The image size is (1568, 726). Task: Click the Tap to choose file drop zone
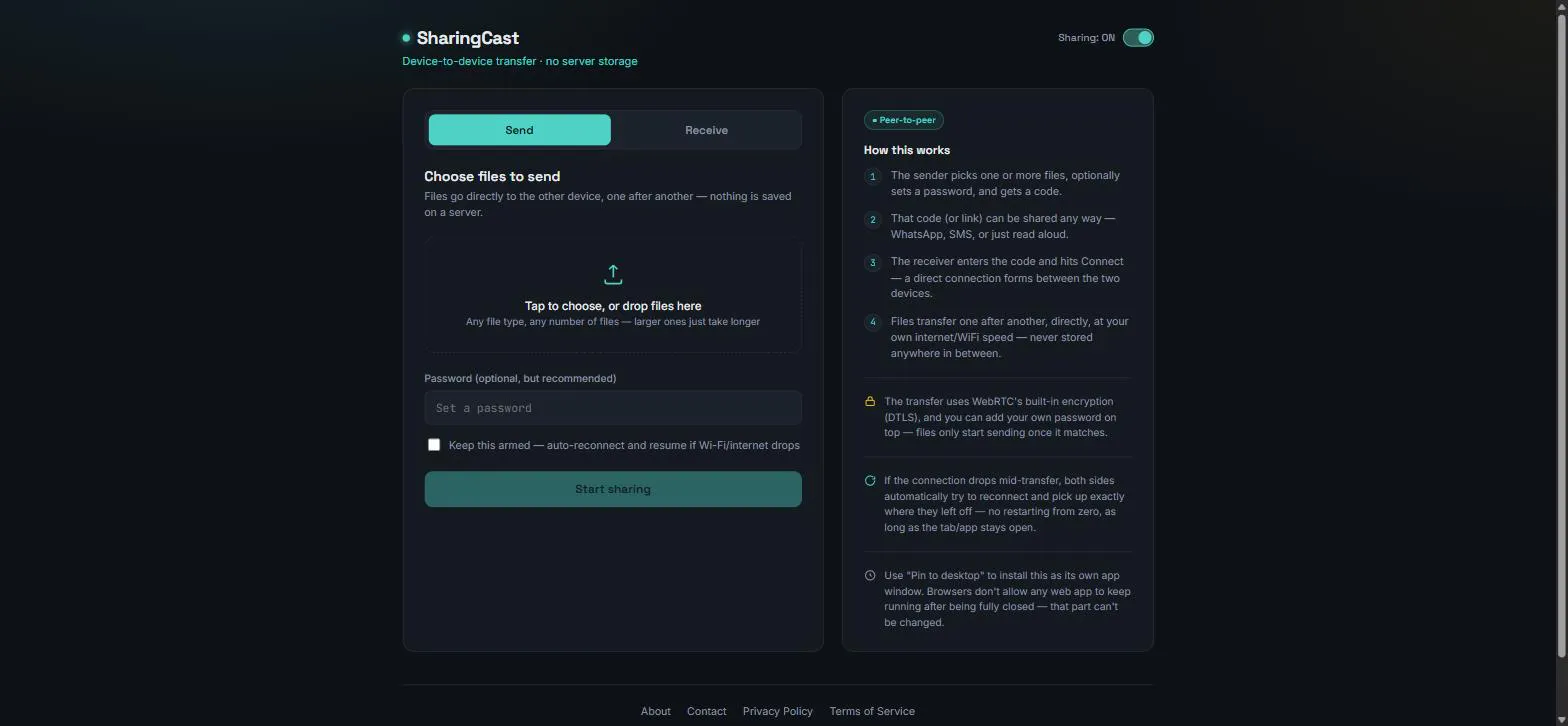[x=613, y=295]
